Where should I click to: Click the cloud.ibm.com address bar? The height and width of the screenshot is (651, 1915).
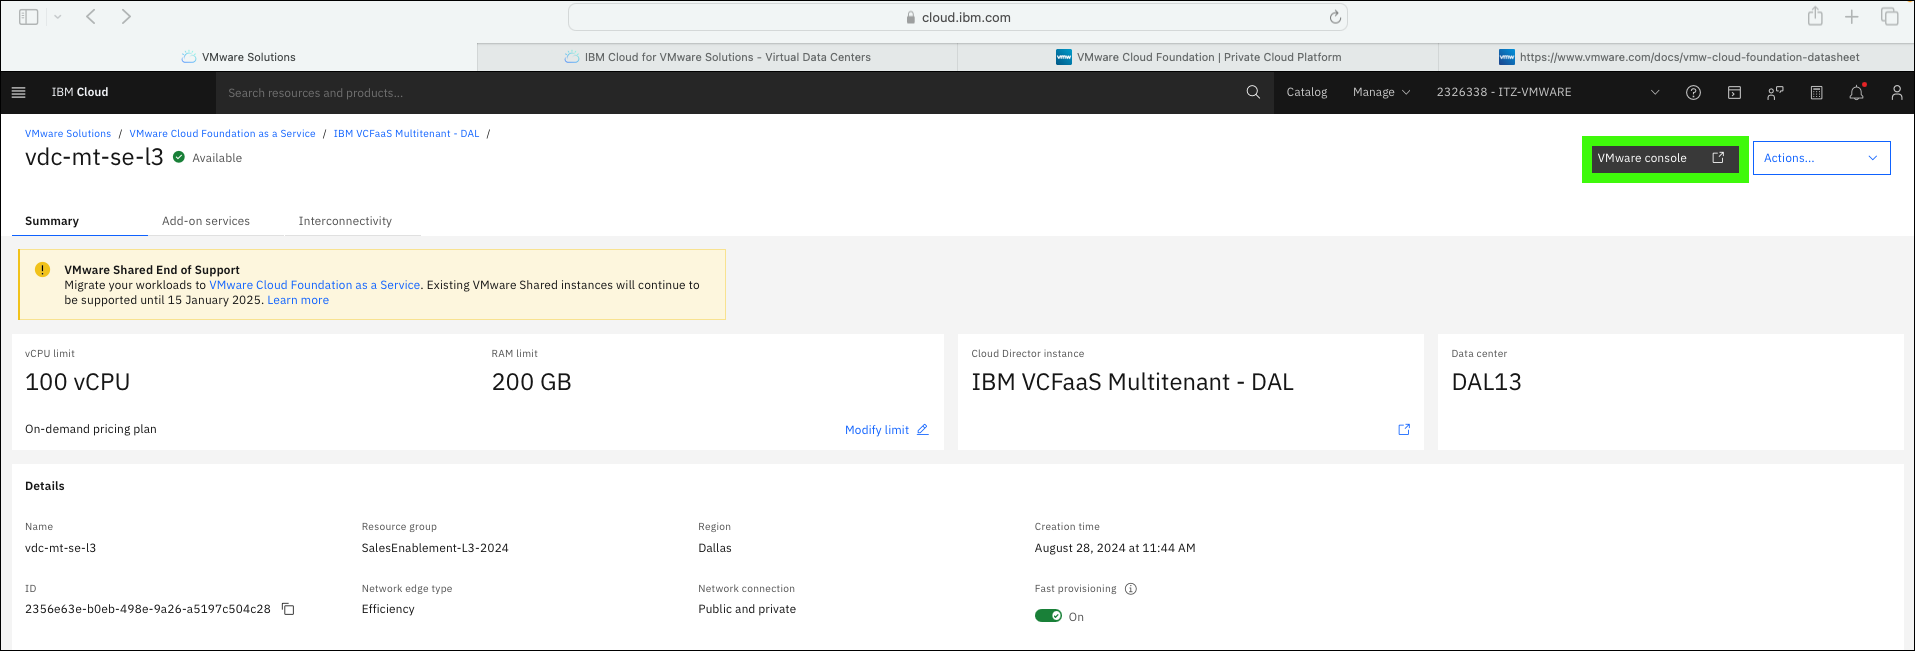[958, 17]
